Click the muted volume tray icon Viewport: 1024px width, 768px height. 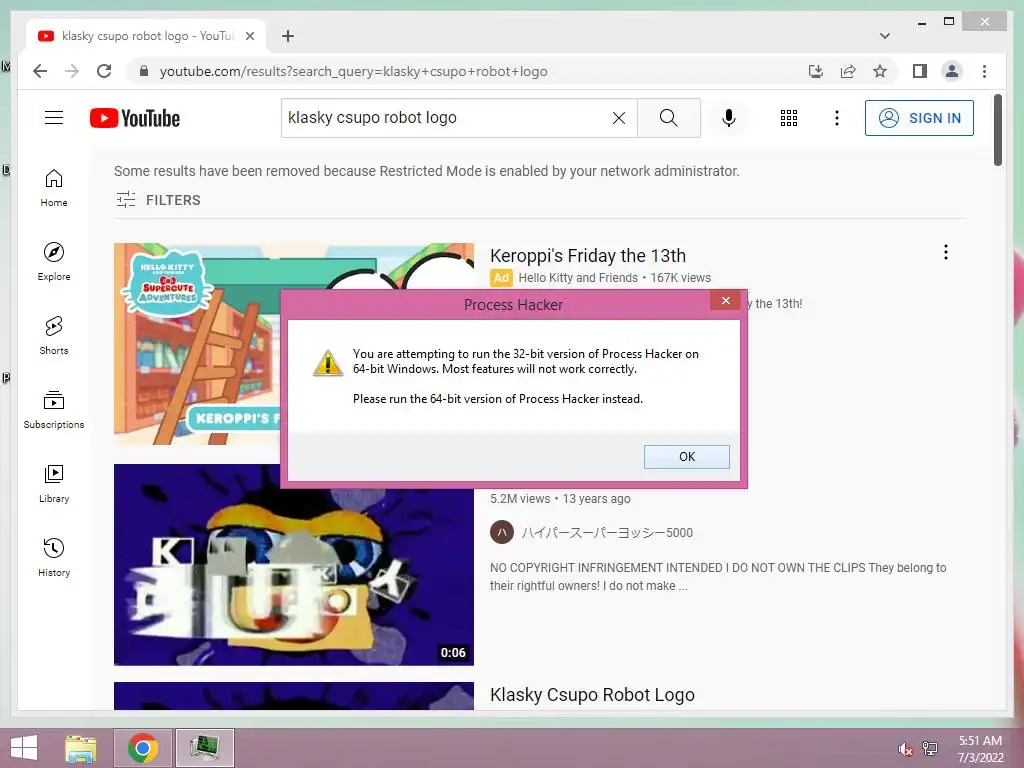[x=905, y=749]
